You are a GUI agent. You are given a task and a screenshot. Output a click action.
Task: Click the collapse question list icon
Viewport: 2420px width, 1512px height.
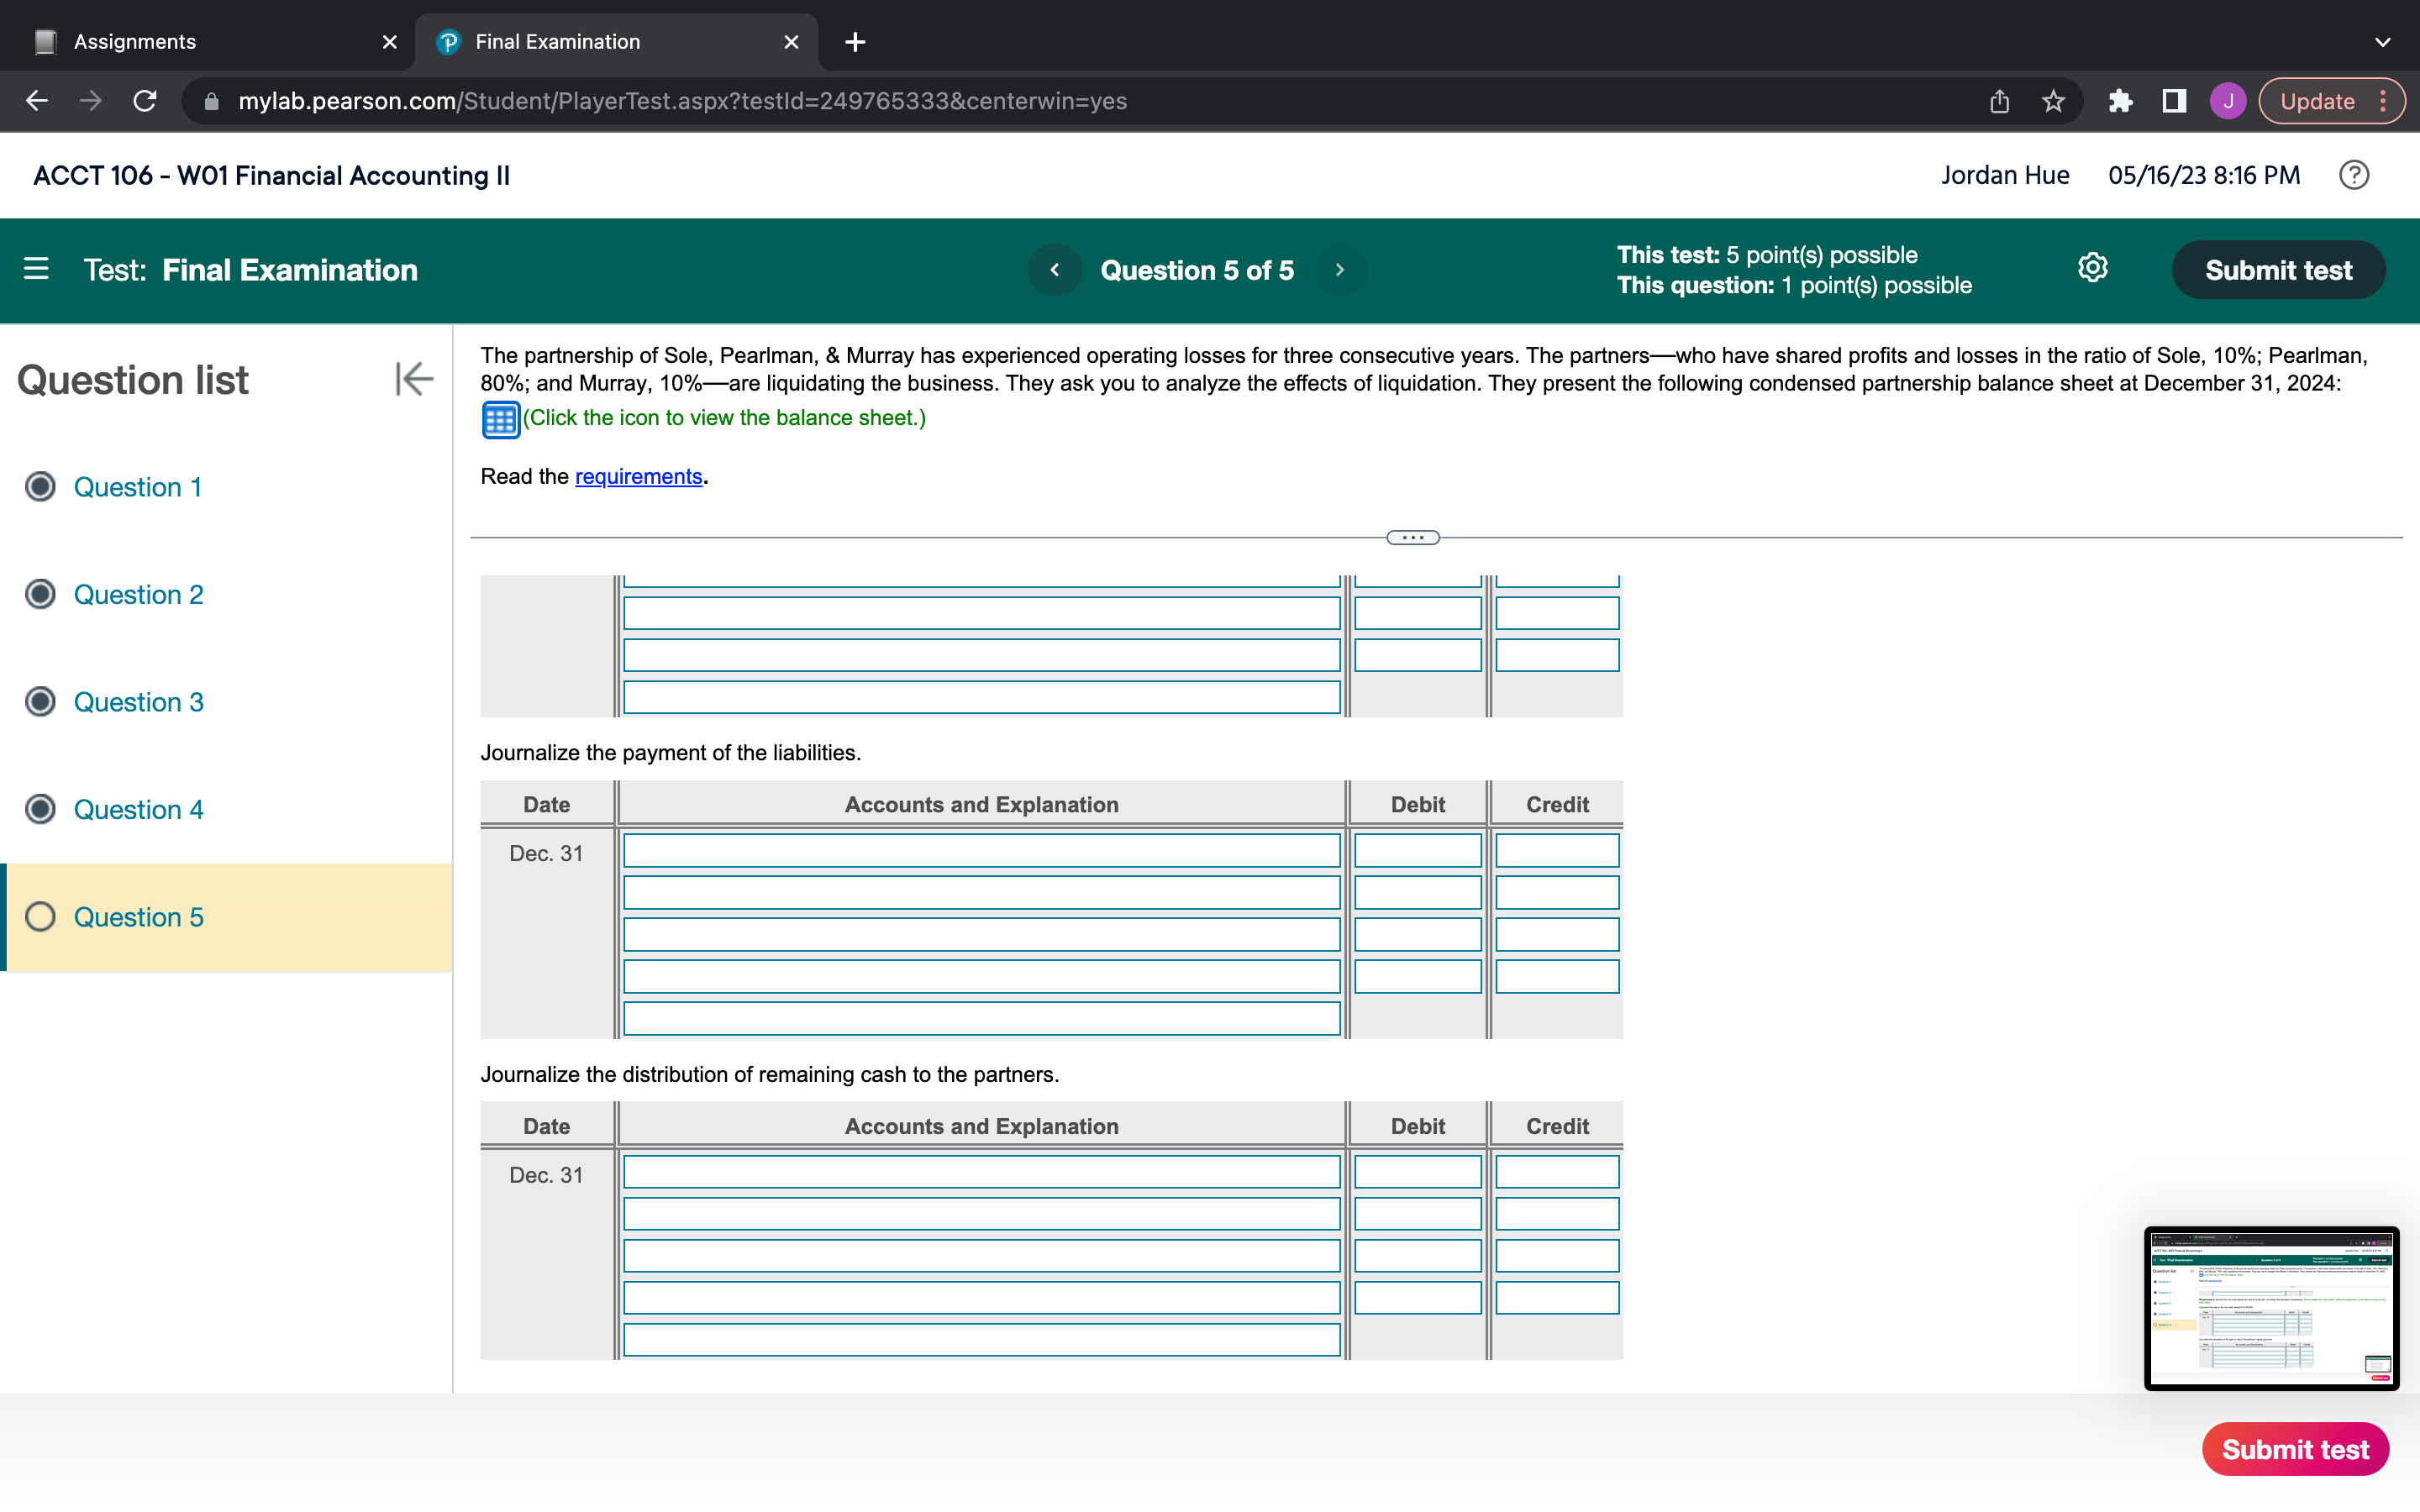pyautogui.click(x=411, y=378)
